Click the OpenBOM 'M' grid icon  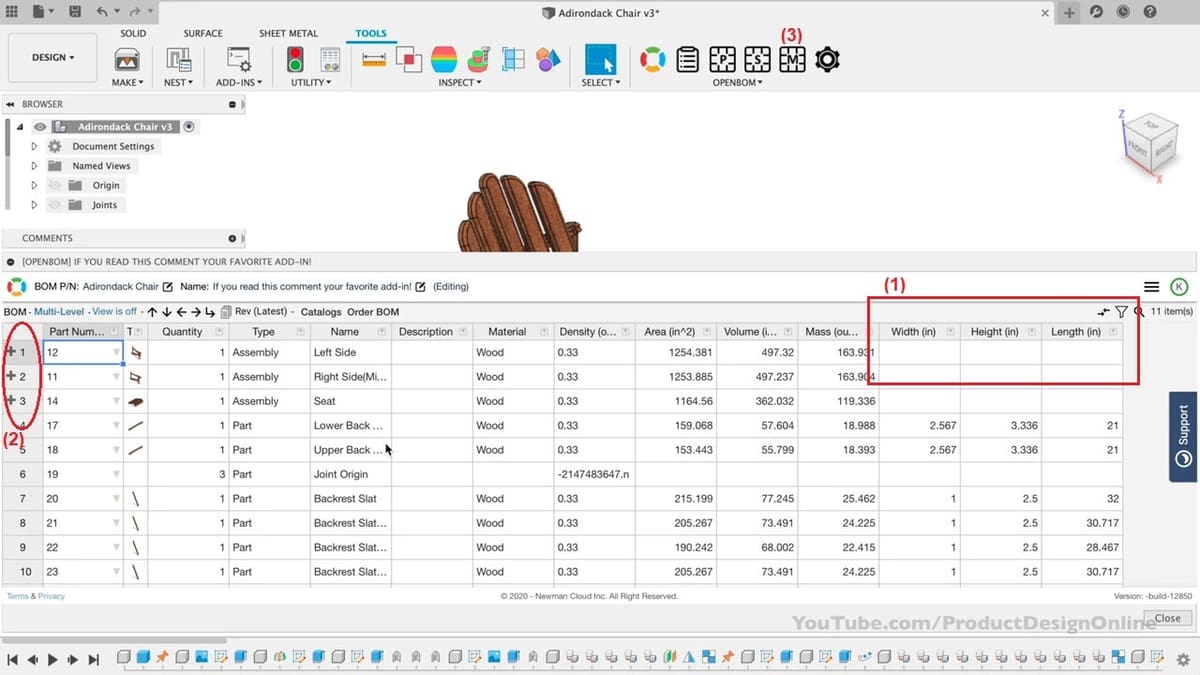[x=792, y=59]
